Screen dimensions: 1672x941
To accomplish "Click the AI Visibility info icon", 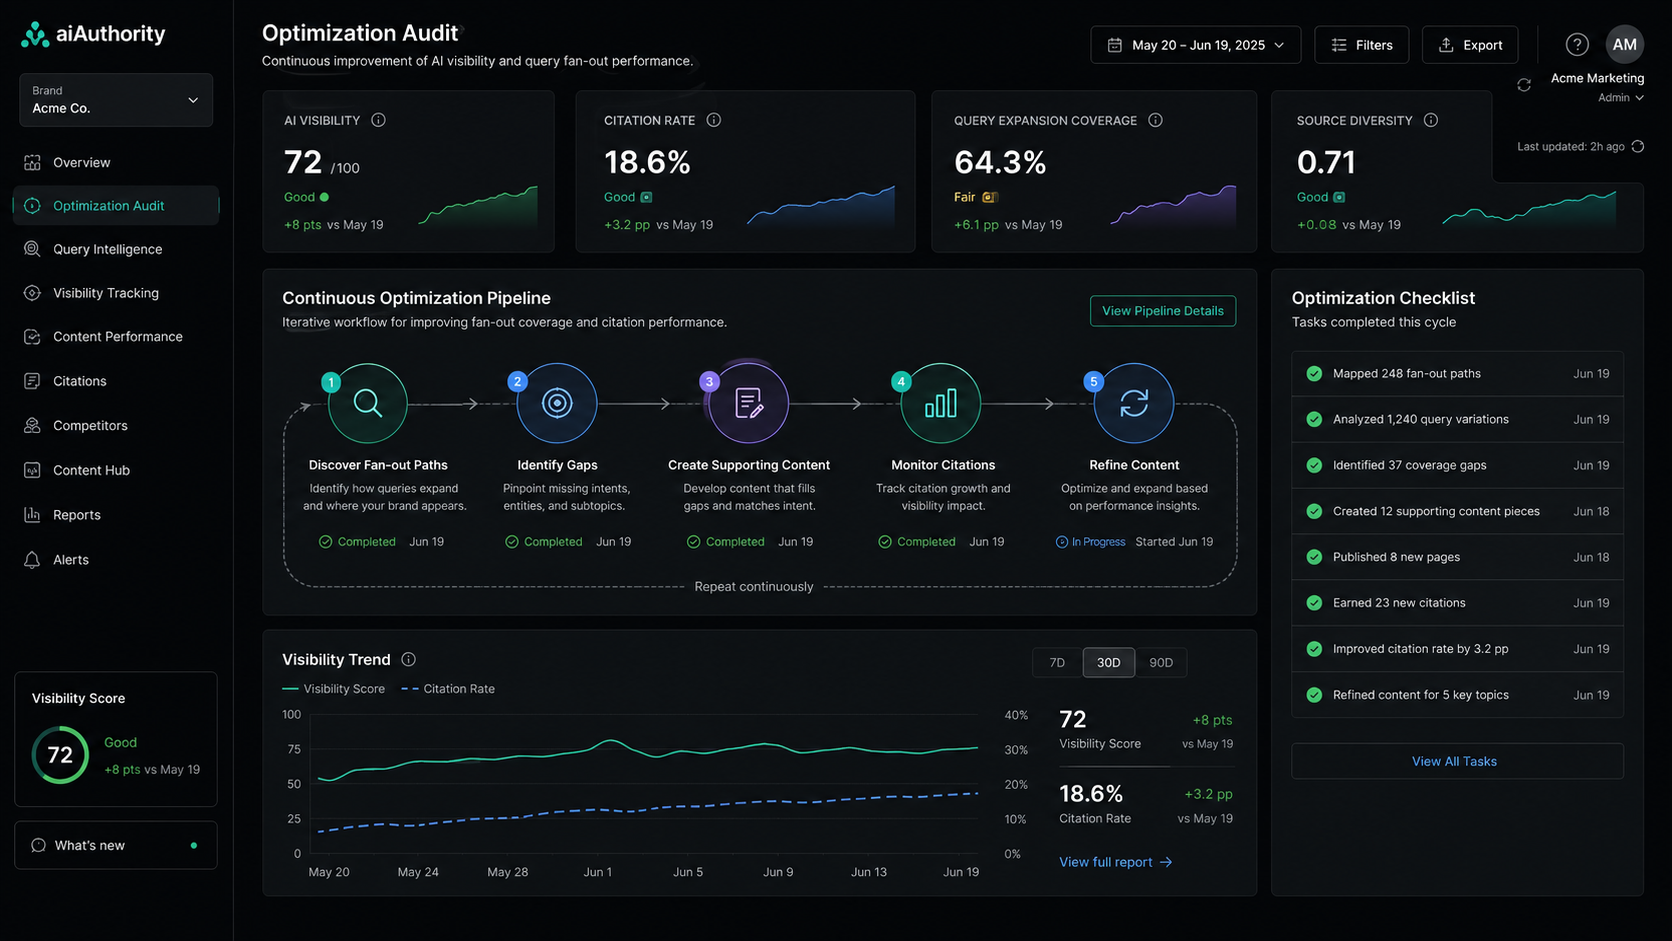I will tap(378, 120).
